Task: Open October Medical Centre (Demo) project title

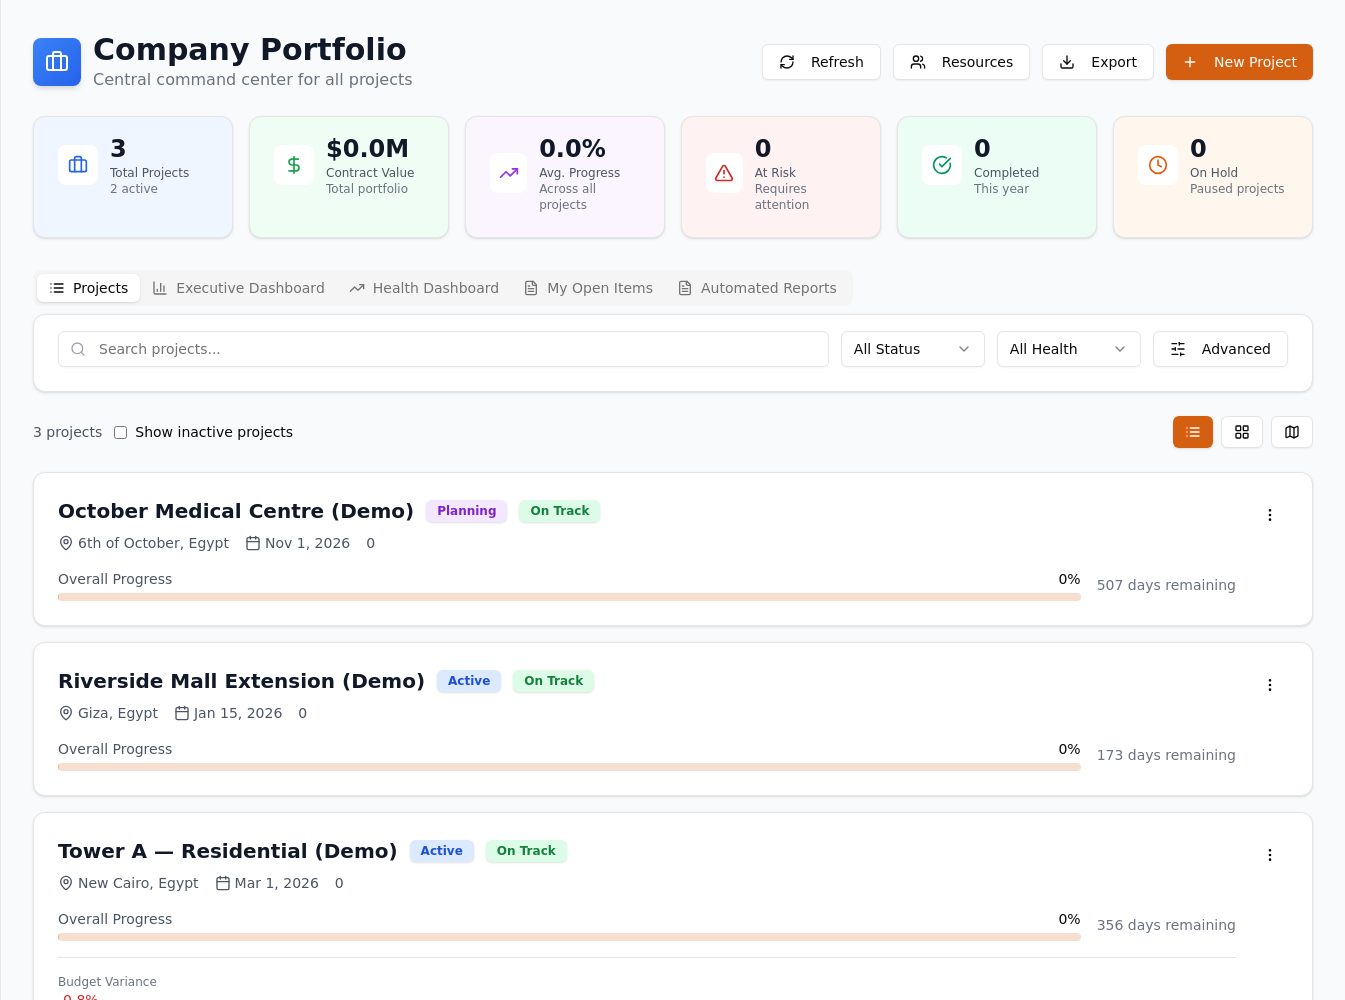Action: (236, 511)
